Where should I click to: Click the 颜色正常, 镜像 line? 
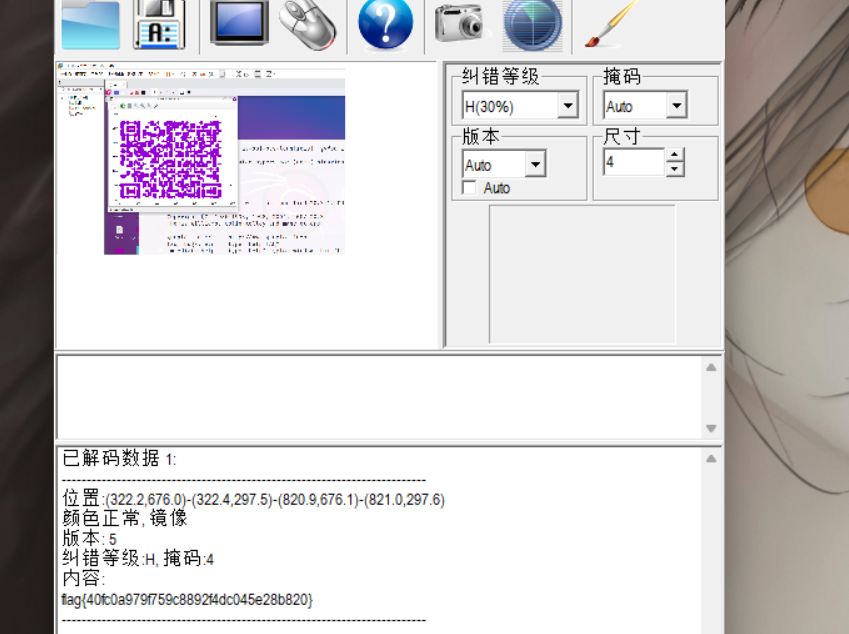pos(125,518)
